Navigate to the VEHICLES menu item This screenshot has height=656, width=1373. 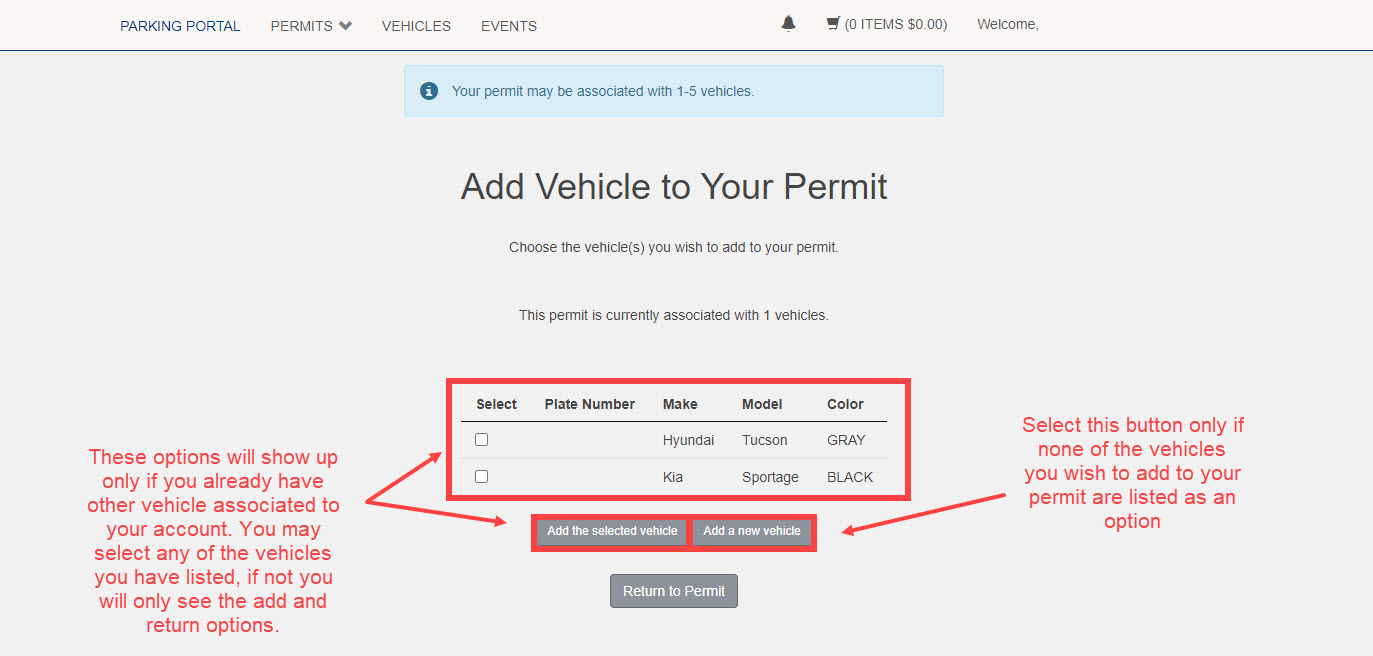[x=416, y=25]
